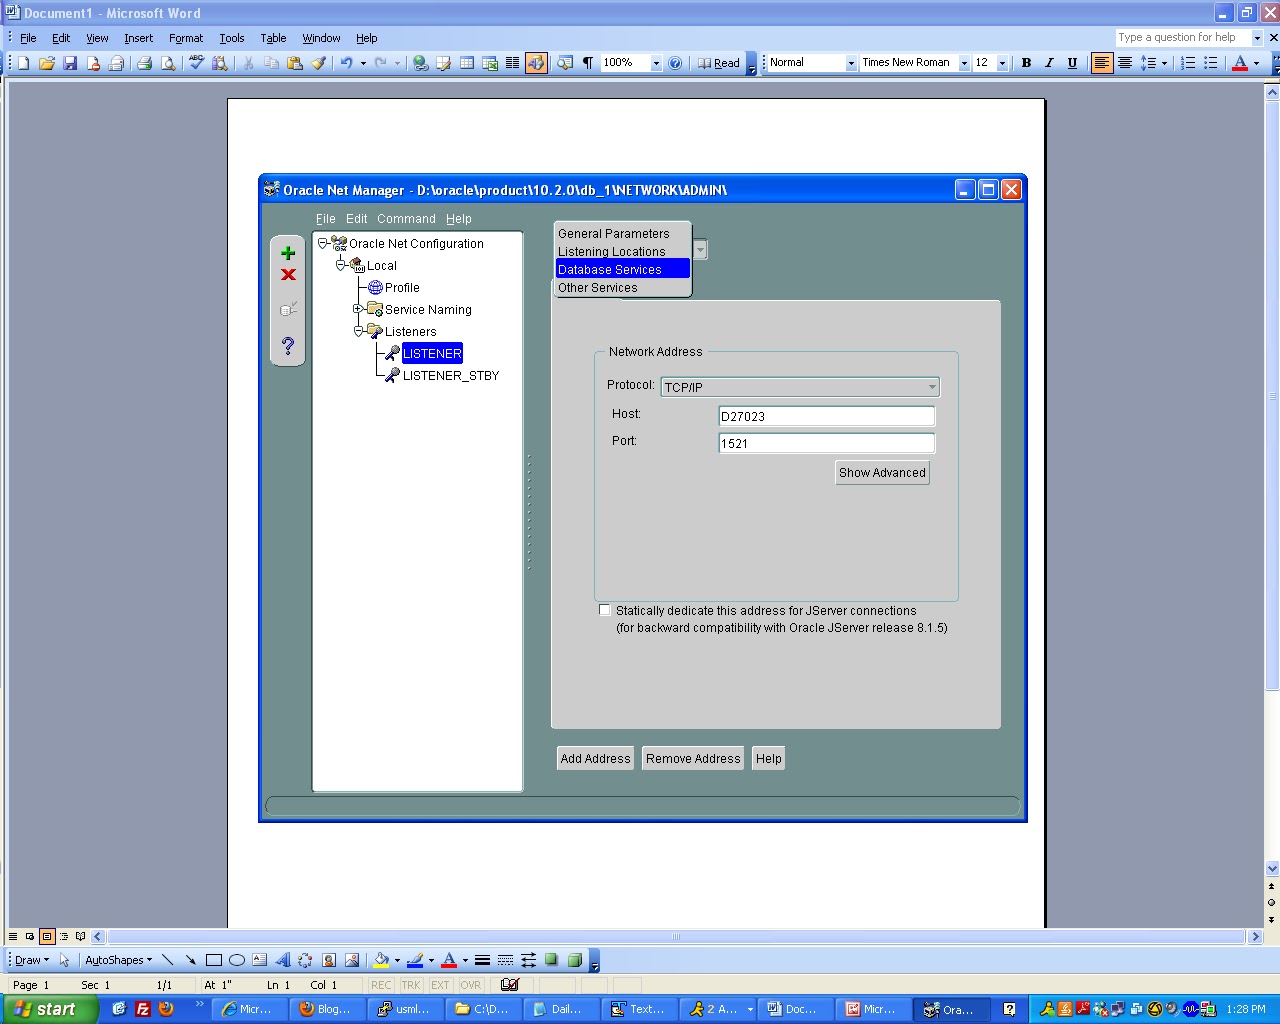The width and height of the screenshot is (1280, 1024).
Task: Click the Numbering list icon
Action: (1188, 63)
